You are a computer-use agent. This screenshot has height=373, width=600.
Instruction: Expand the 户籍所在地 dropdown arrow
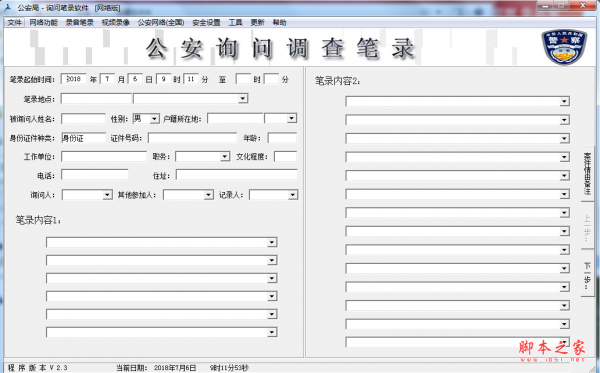292,118
